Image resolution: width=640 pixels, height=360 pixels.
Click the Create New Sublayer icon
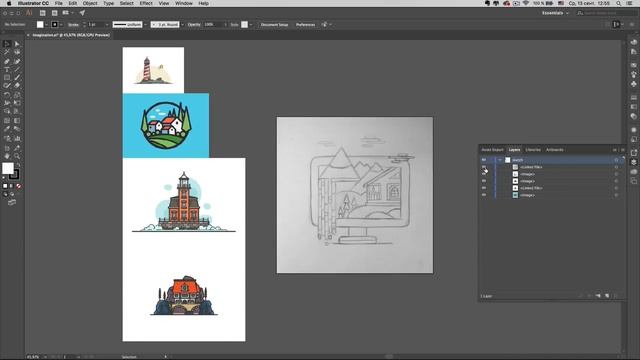(x=598, y=296)
